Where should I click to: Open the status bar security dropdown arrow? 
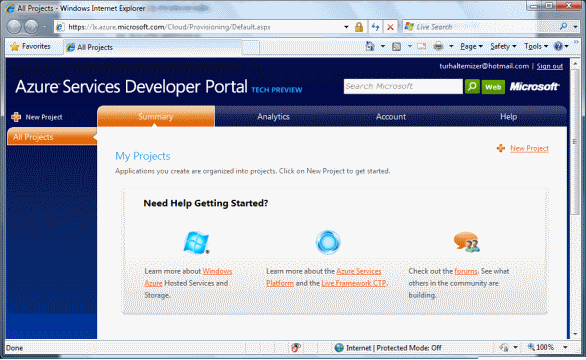click(x=515, y=348)
